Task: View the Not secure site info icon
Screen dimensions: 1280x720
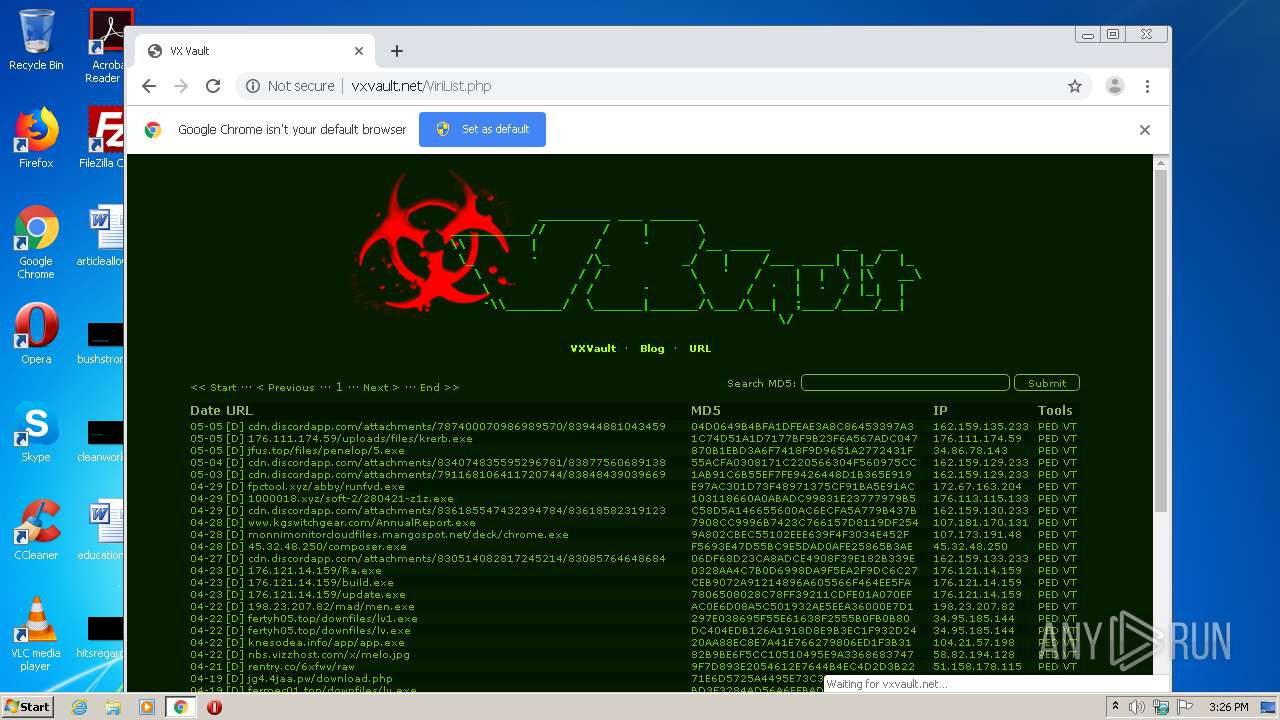Action: (x=253, y=86)
